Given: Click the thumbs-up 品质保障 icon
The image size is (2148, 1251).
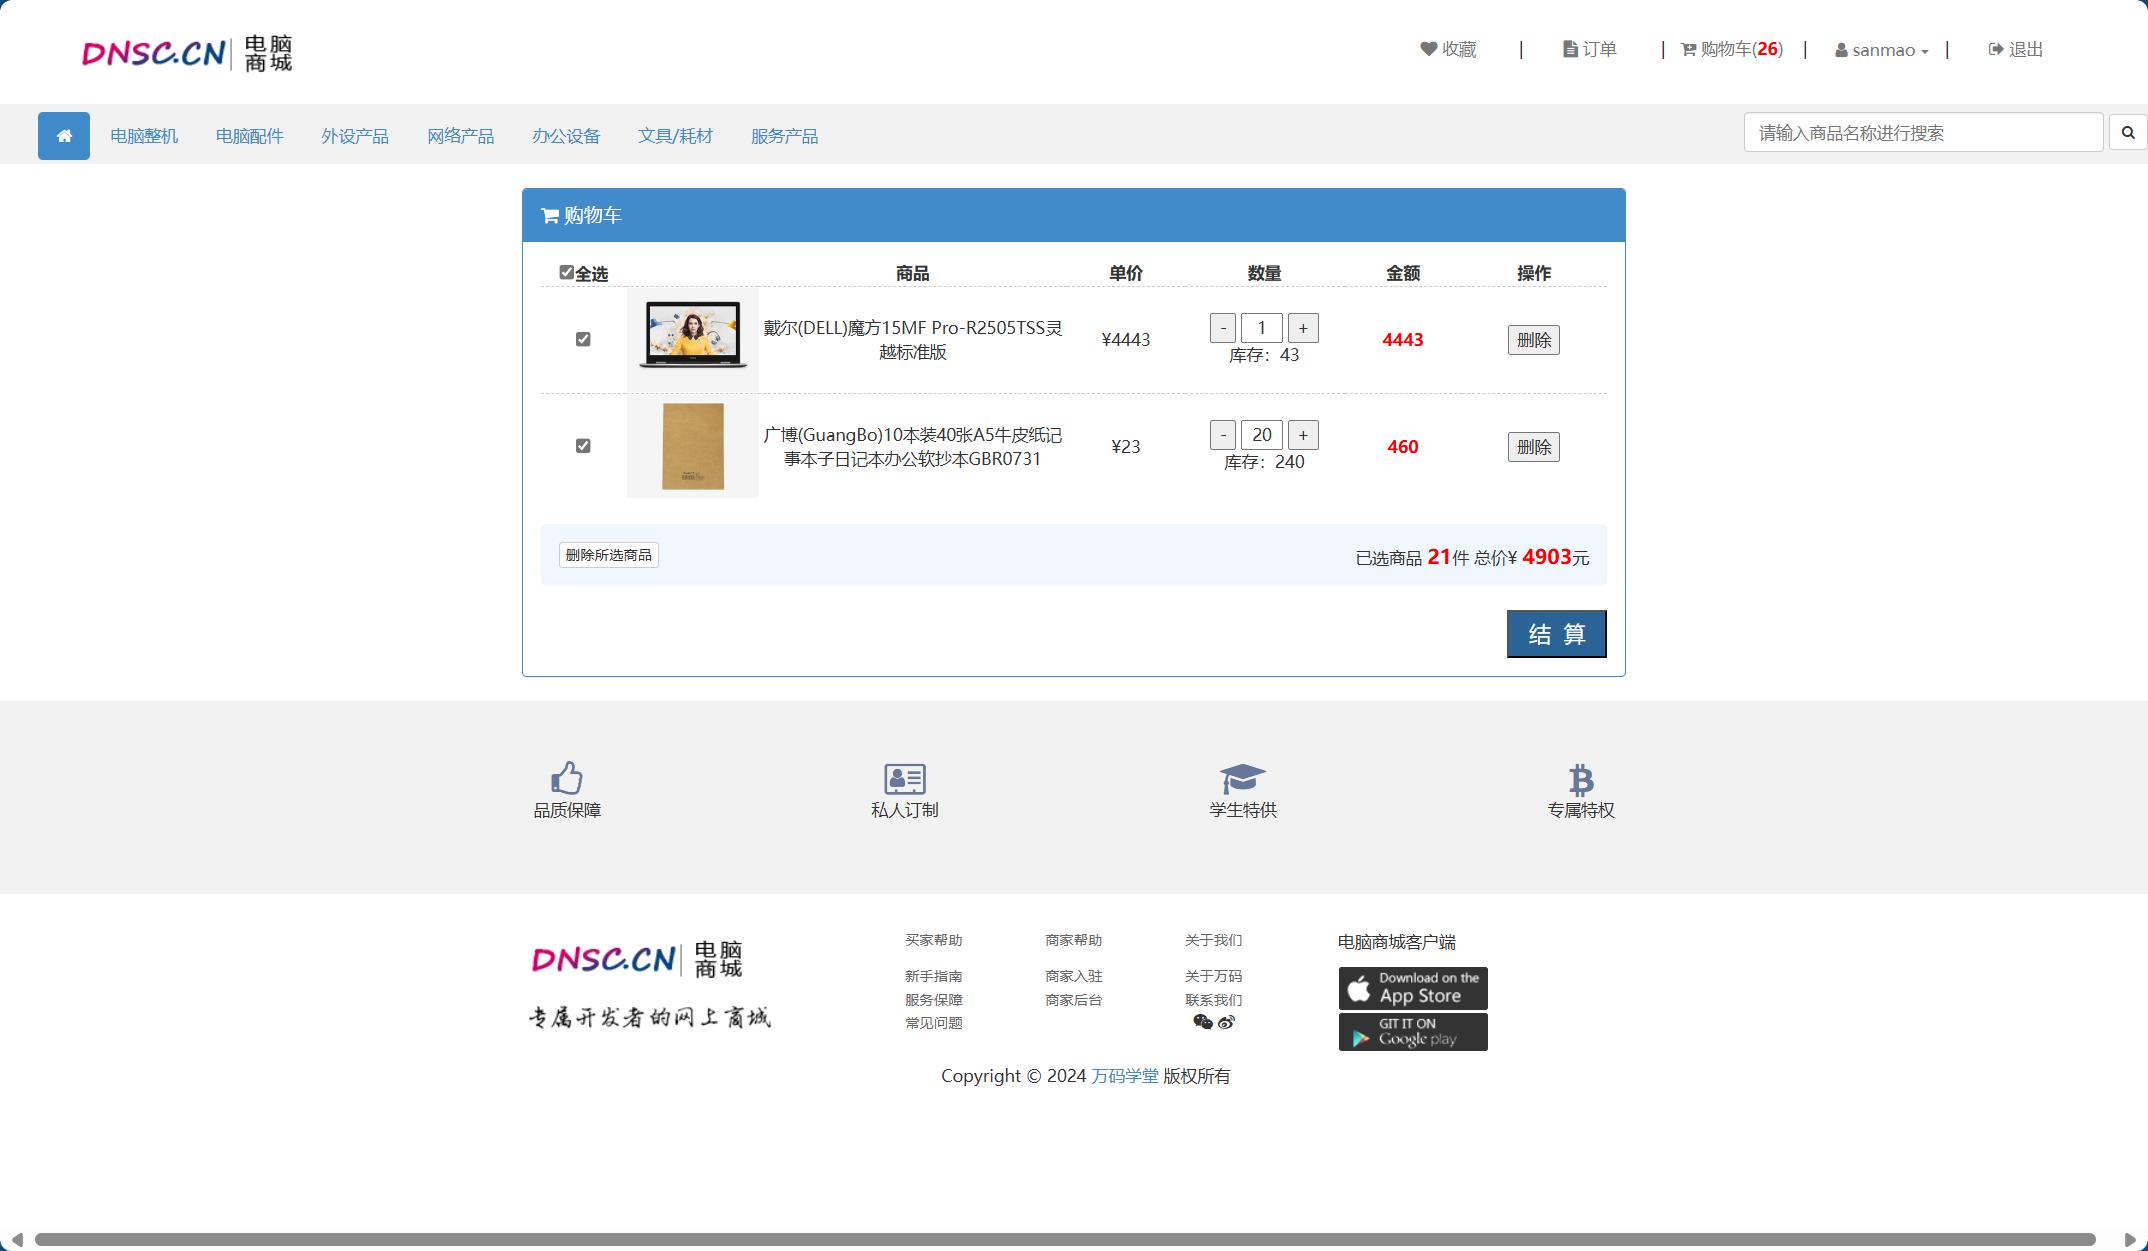Looking at the screenshot, I should pyautogui.click(x=567, y=778).
